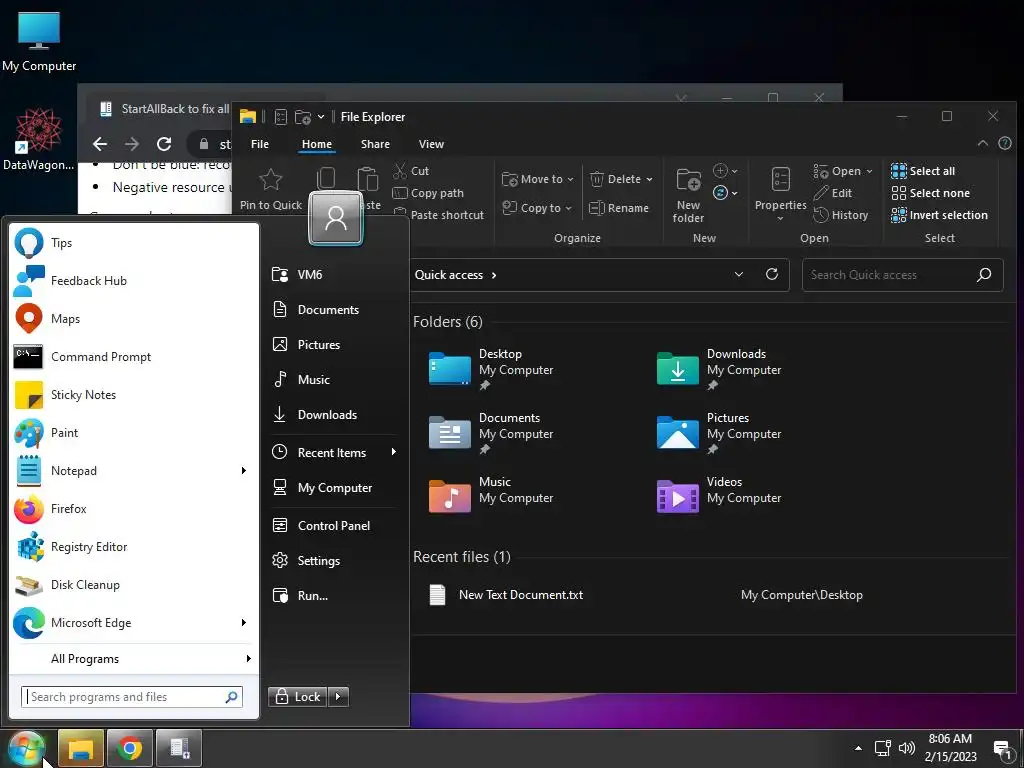Viewport: 1024px width, 768px height.
Task: Expand Notepad submenu arrow
Action: (x=244, y=470)
